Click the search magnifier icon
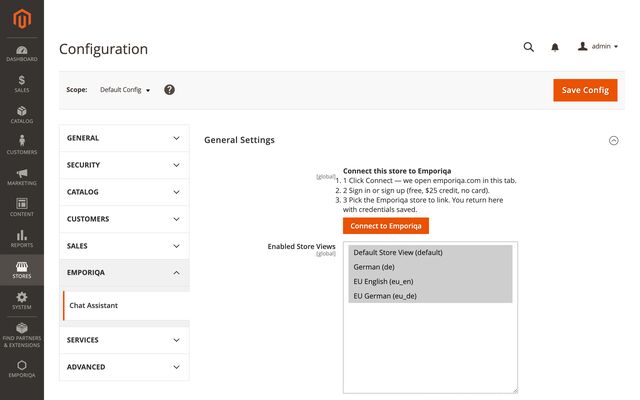The height and width of the screenshot is (400, 640). tap(529, 47)
